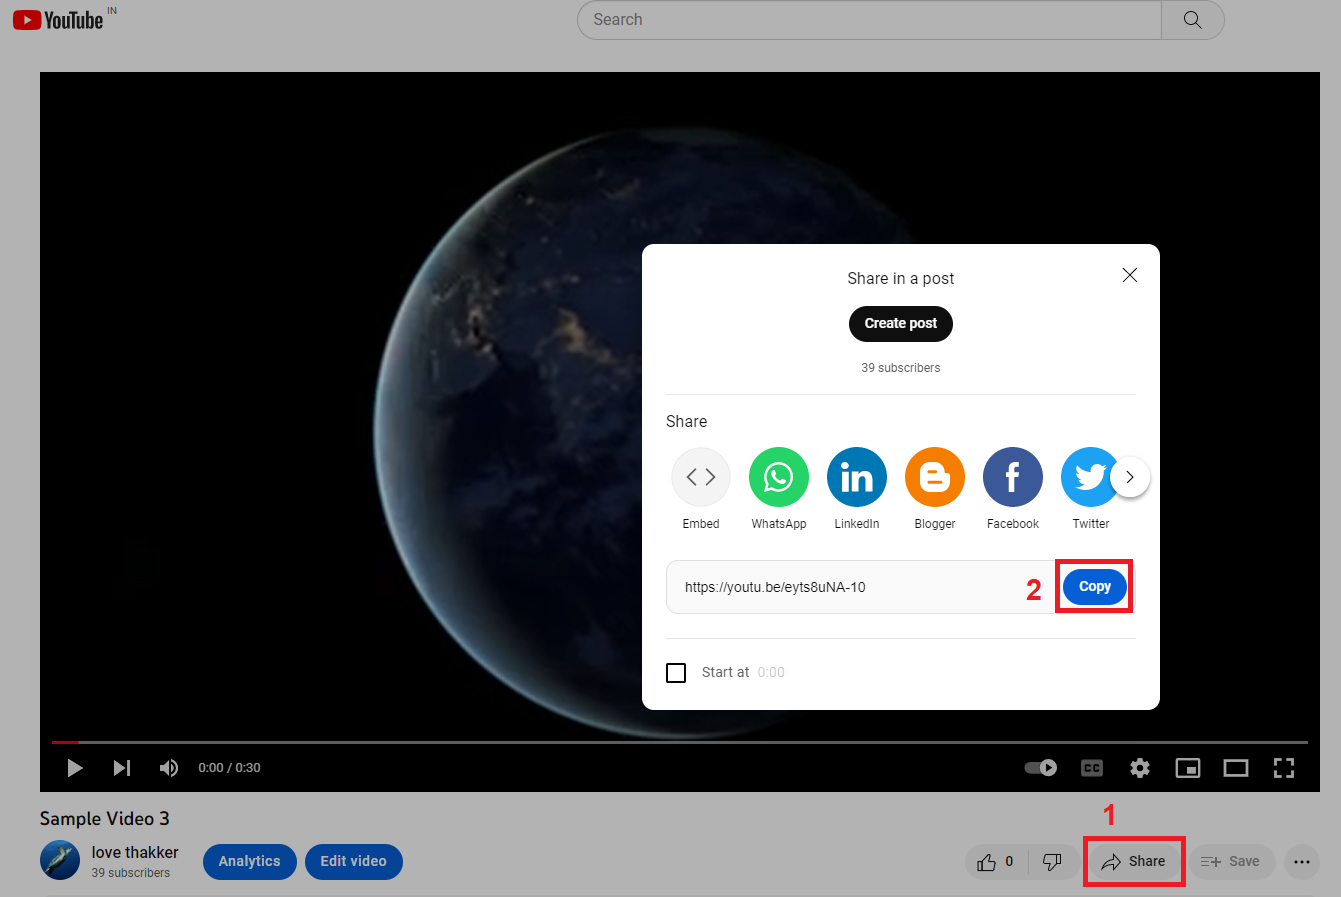The height and width of the screenshot is (897, 1341).
Task: Share the video to Twitter
Action: coord(1090,477)
